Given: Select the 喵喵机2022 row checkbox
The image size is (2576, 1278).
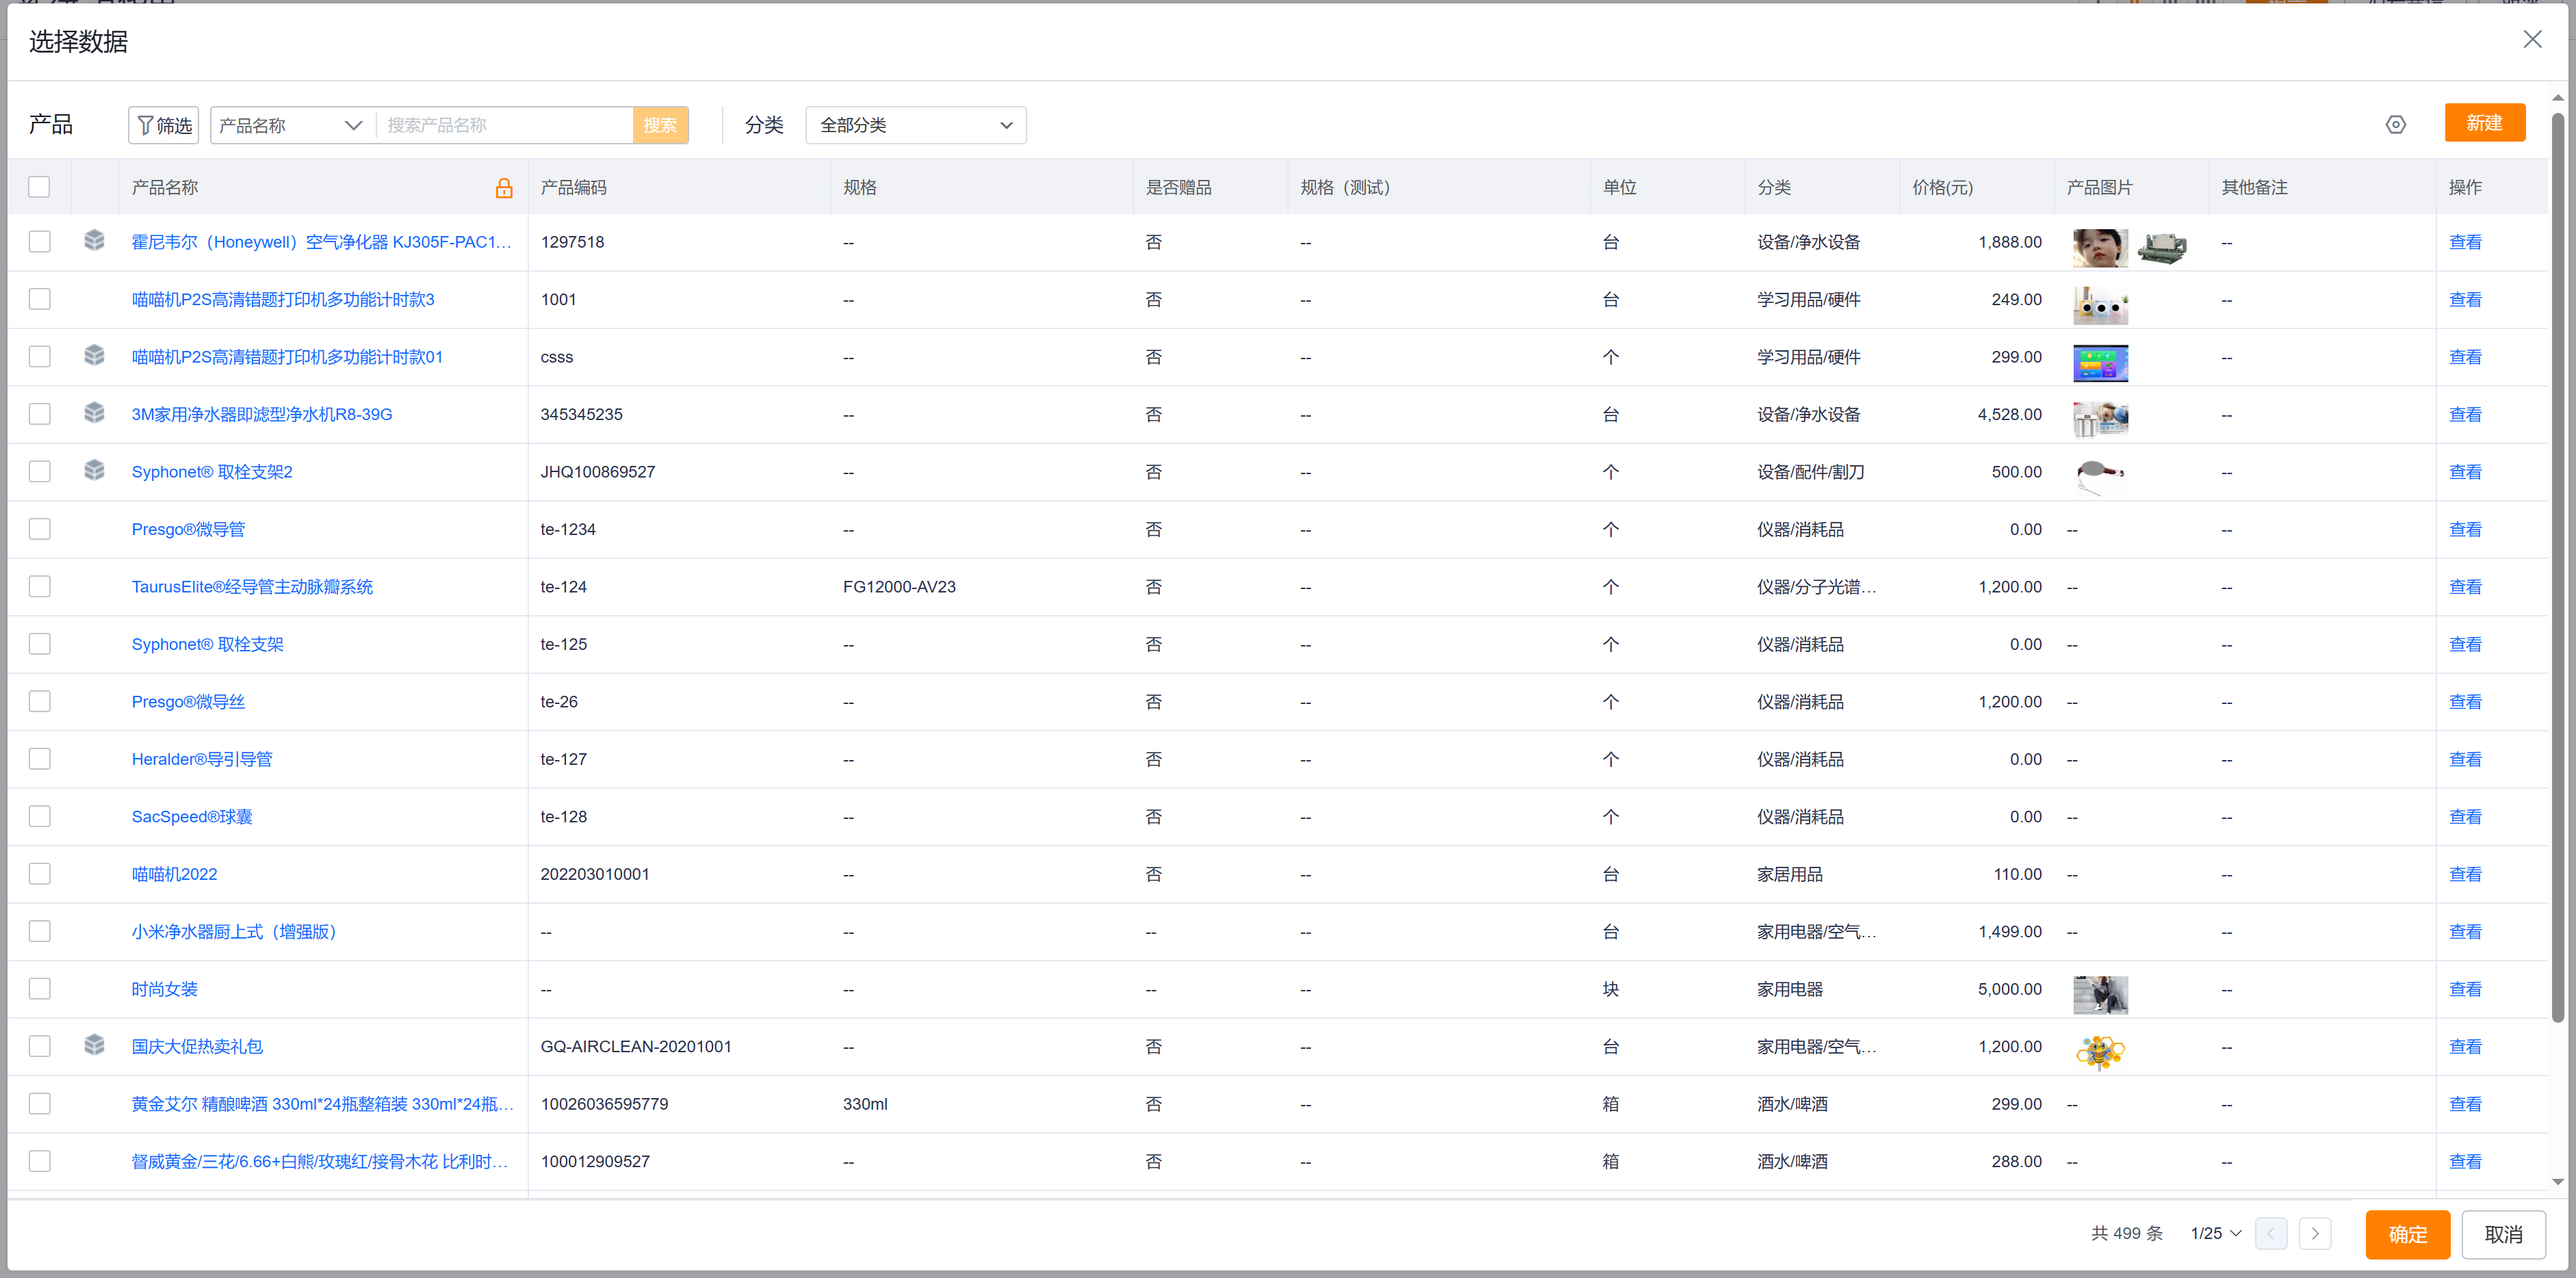Looking at the screenshot, I should click(x=39, y=874).
